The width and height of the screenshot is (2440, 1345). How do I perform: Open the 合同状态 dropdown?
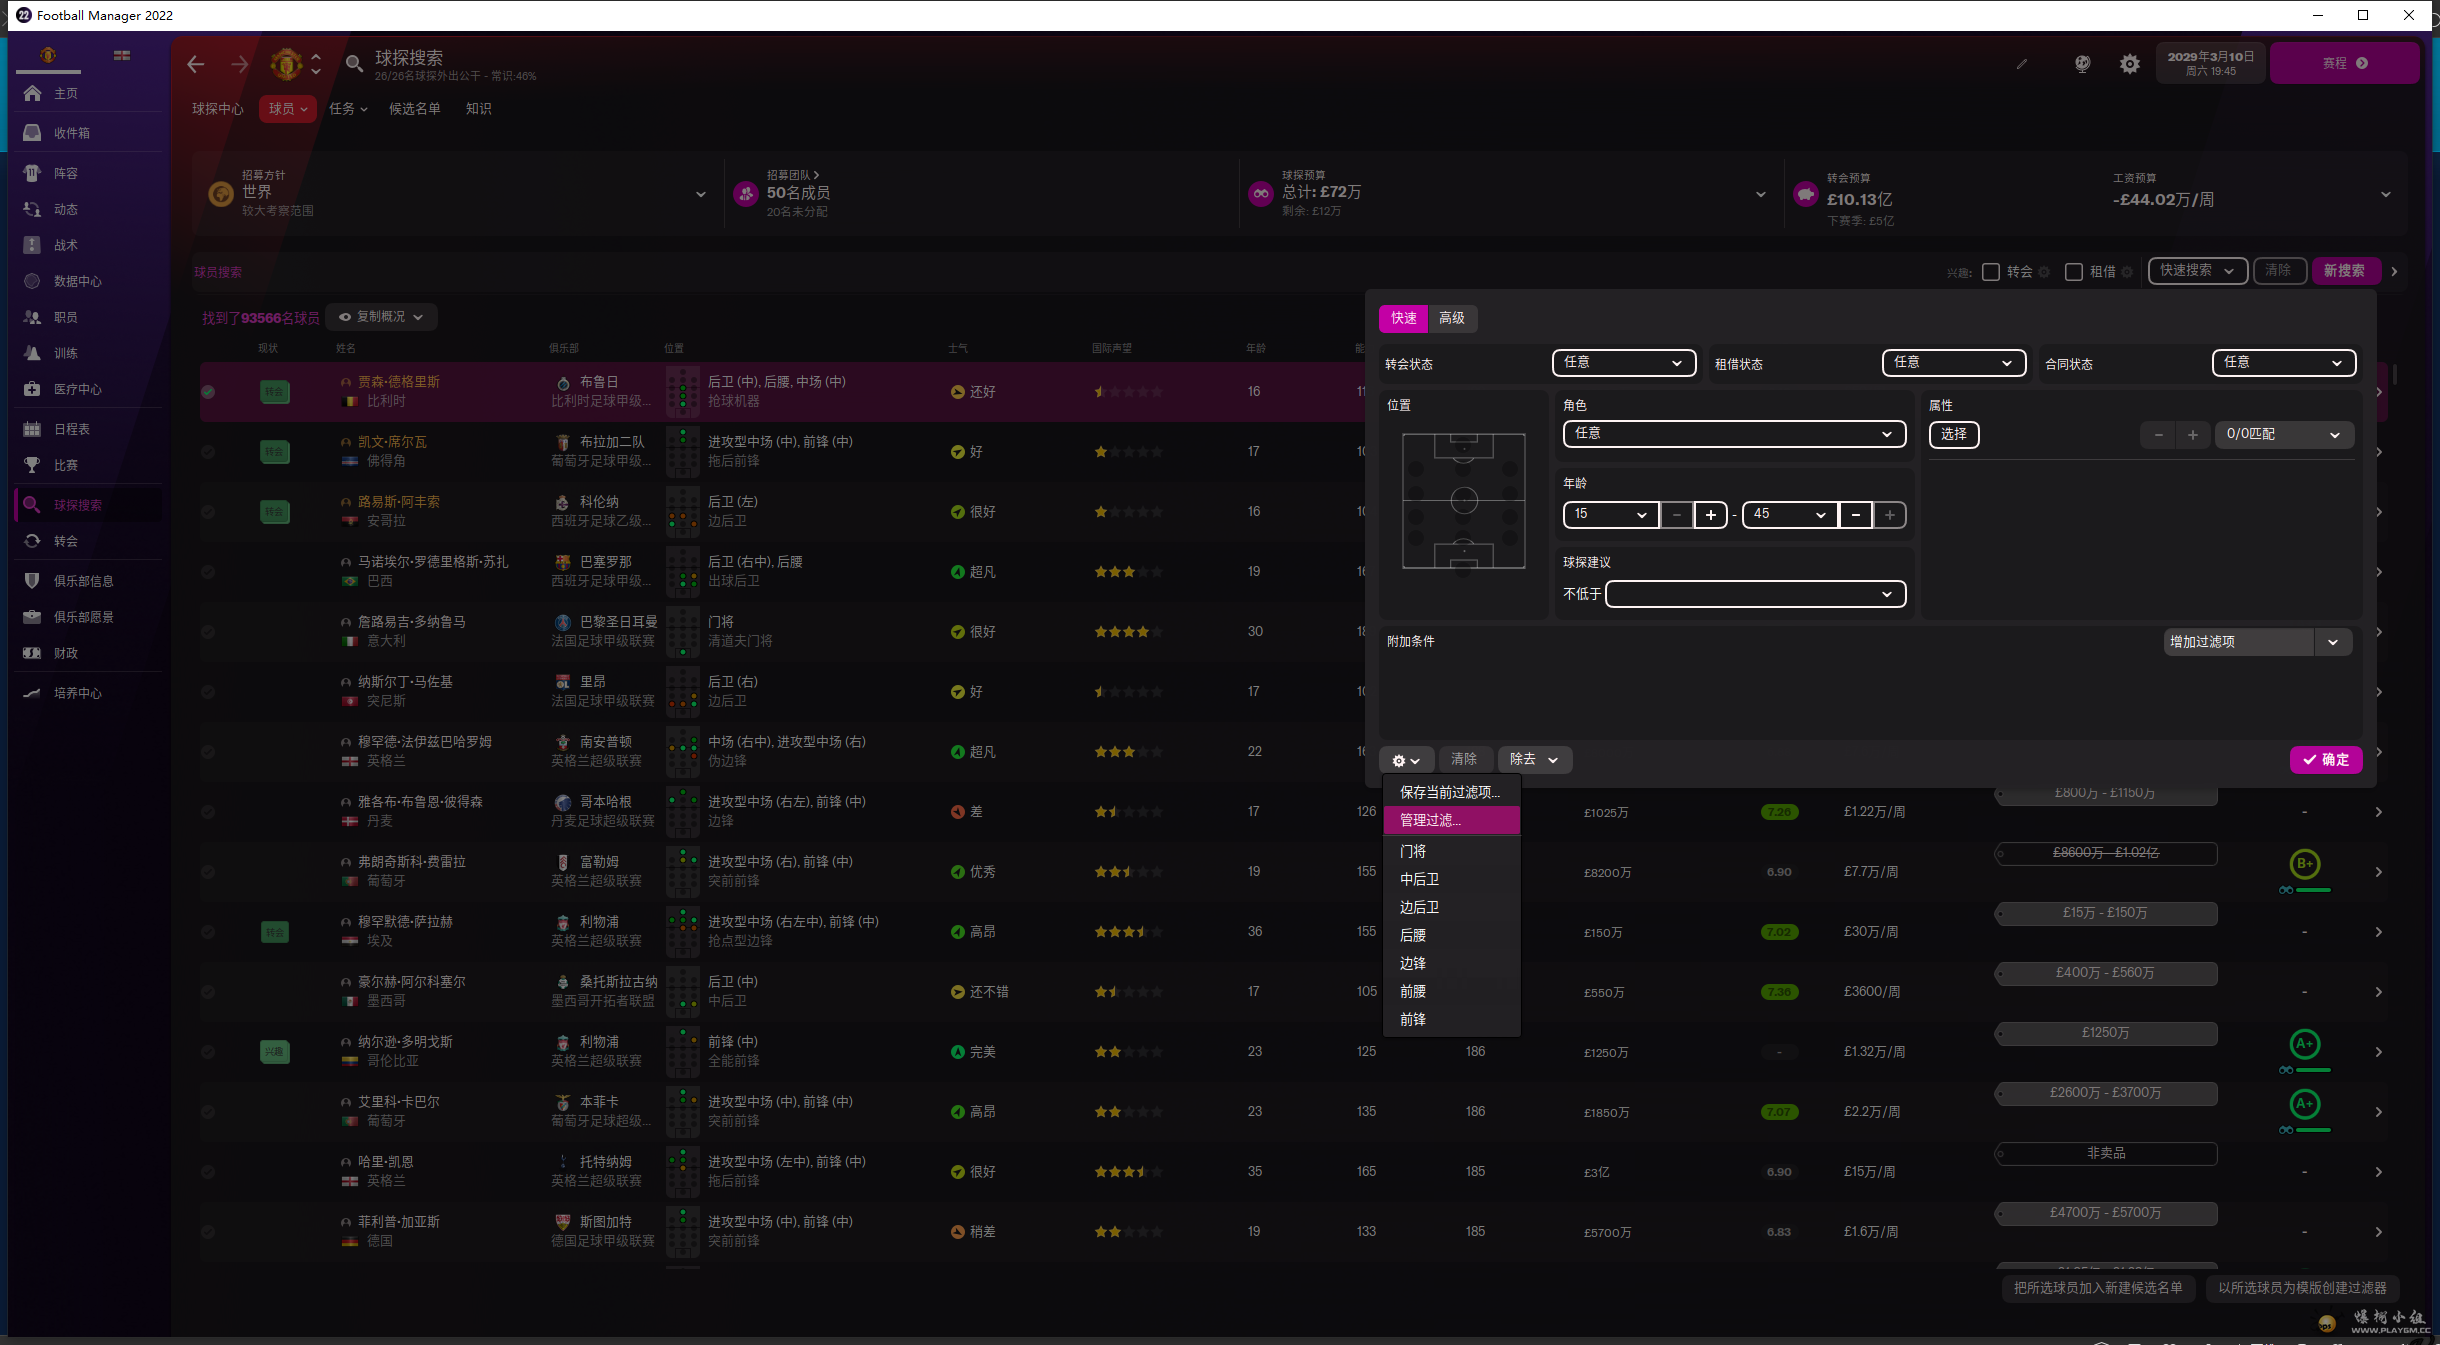[2284, 363]
